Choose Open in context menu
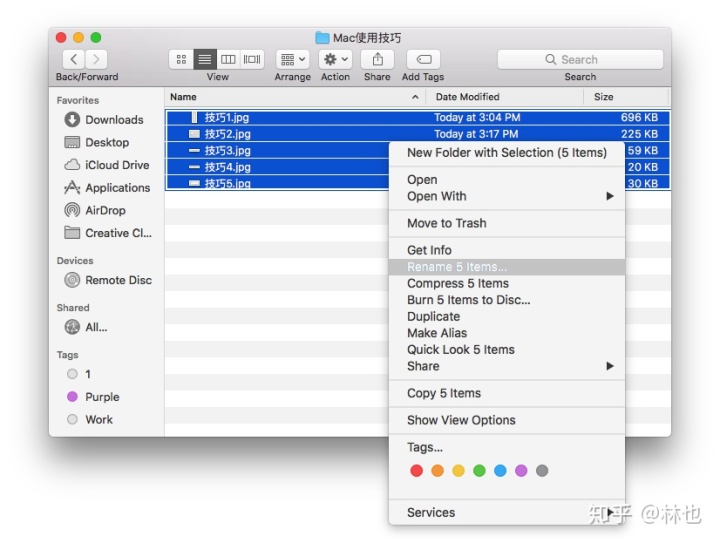720x543 pixels. 507,179
